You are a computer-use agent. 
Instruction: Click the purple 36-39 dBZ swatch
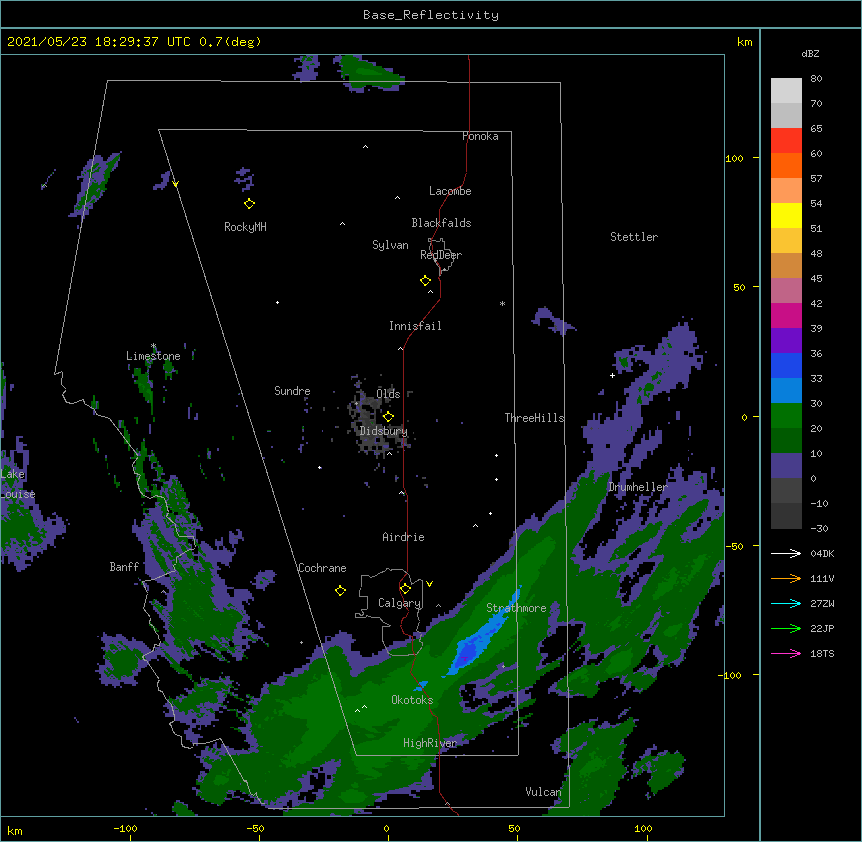pyautogui.click(x=786, y=341)
